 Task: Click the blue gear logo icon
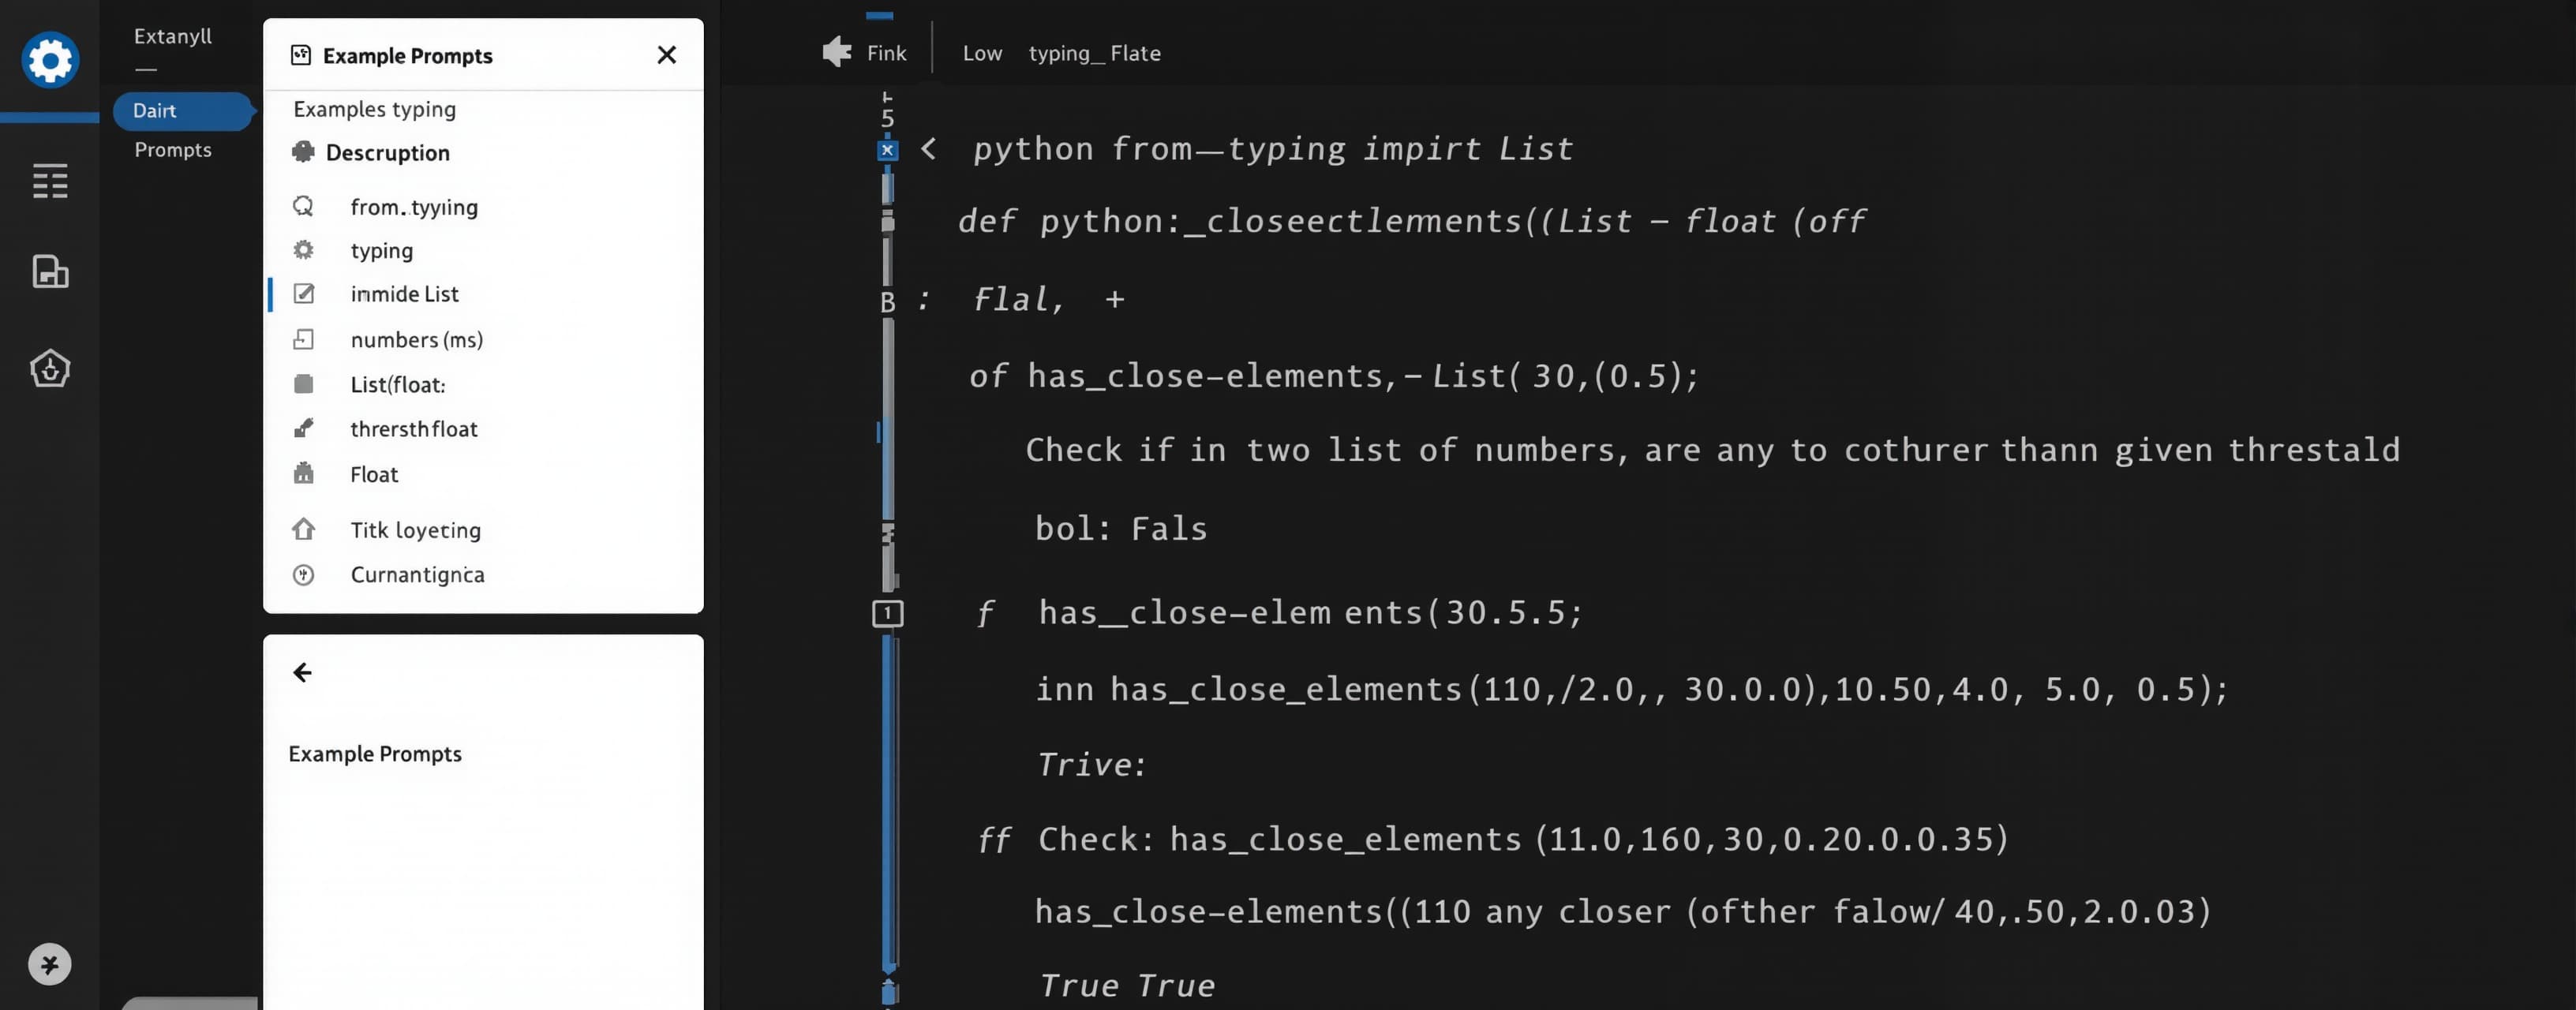(50, 60)
